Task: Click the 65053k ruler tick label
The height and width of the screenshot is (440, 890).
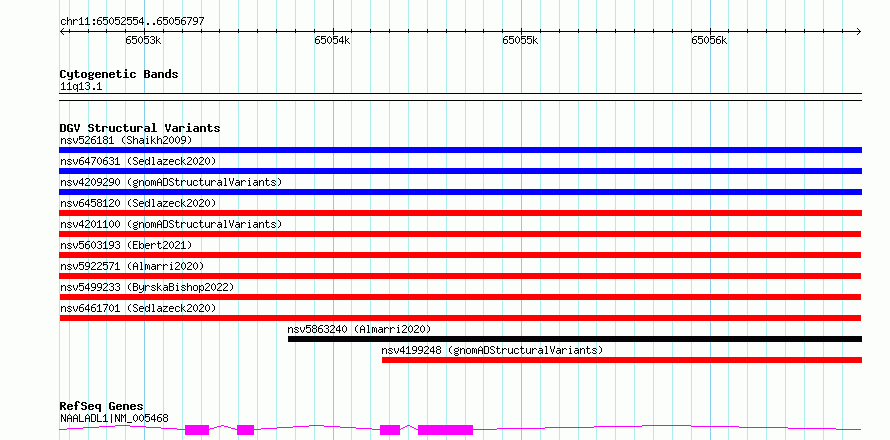Action: tap(143, 40)
